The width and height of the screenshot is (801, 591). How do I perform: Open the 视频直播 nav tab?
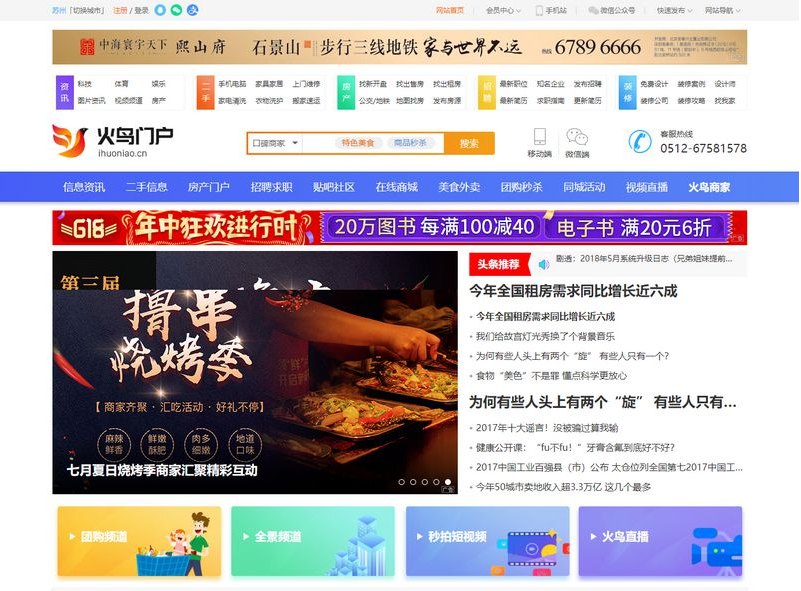[x=647, y=187]
